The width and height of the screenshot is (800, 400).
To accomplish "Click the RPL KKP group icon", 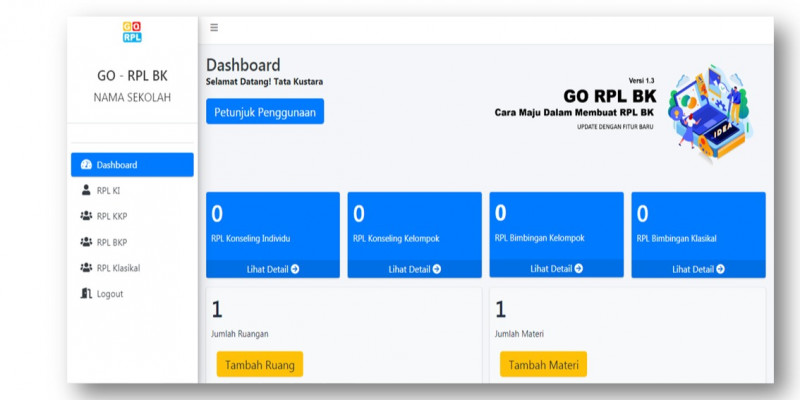I will pyautogui.click(x=86, y=216).
